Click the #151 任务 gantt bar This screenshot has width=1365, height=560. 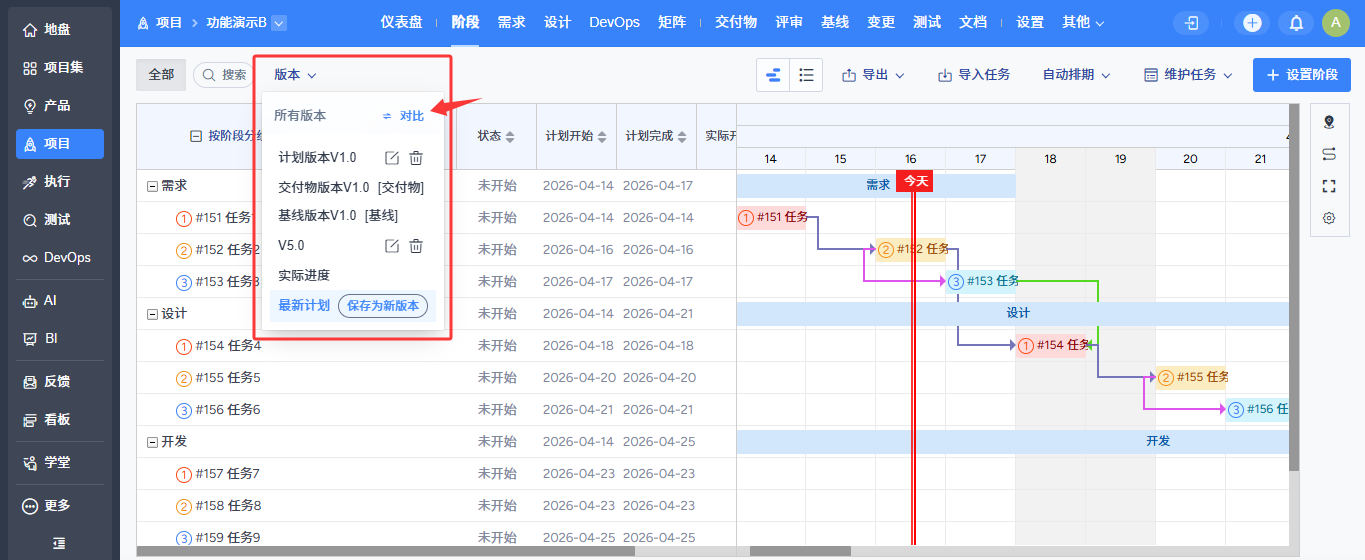[x=771, y=218]
